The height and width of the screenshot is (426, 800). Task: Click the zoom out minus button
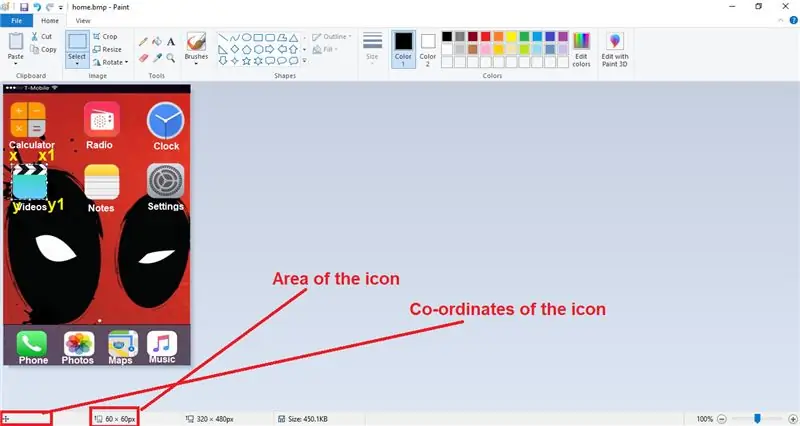721,419
